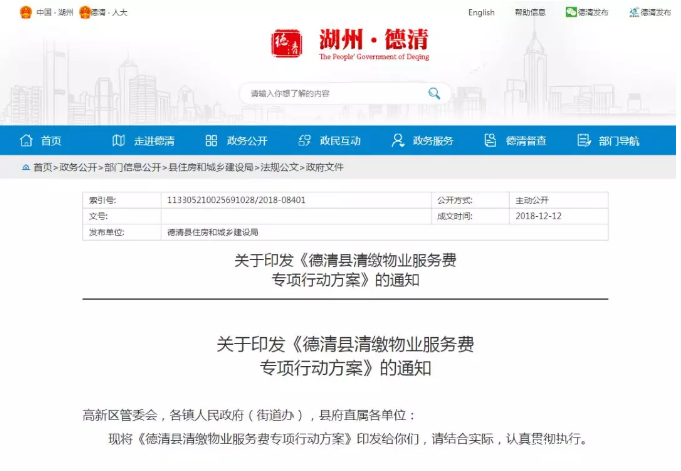Open the 政务服务 menu

(433, 141)
